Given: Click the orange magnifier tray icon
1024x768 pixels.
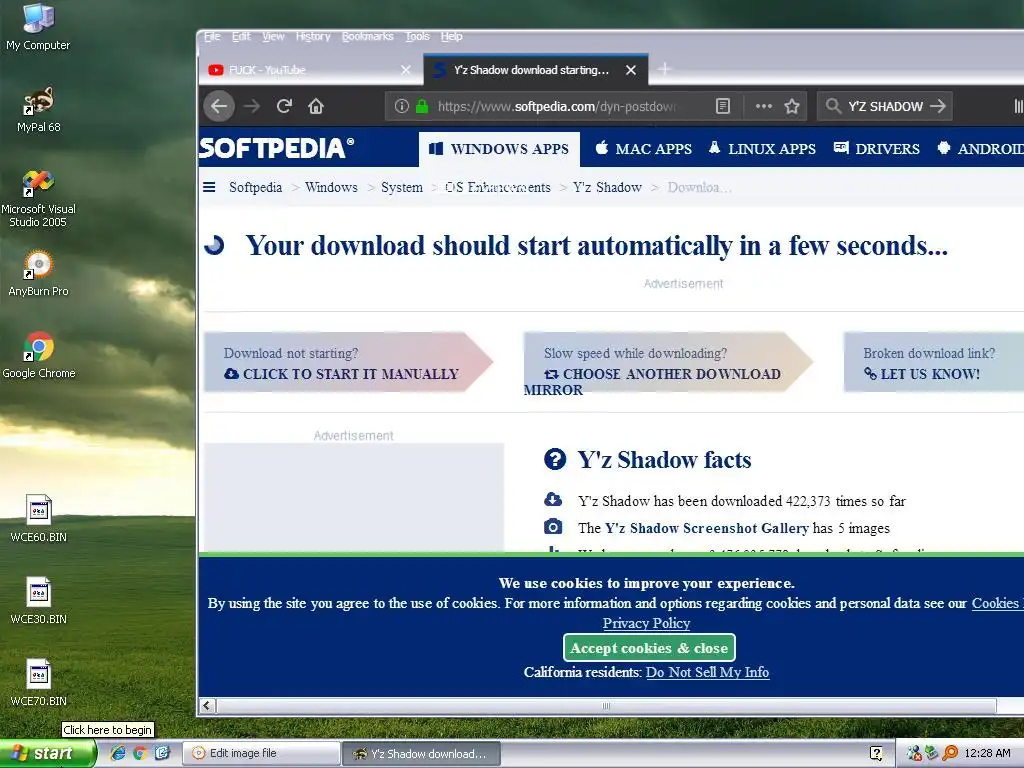Looking at the screenshot, I should (950, 753).
